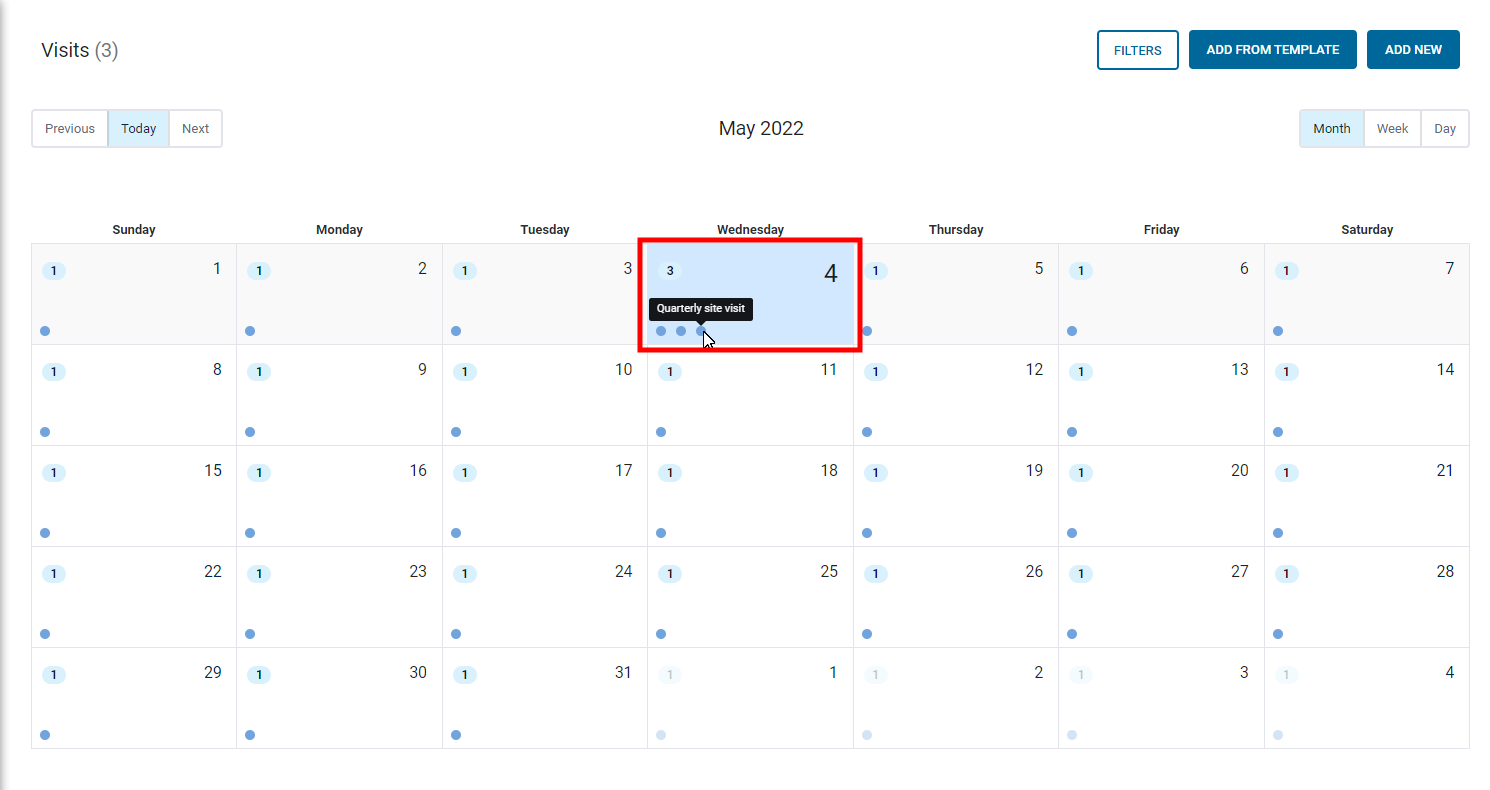The image size is (1490, 790).
Task: Select the middle visit dot on May 4
Action: pos(681,331)
